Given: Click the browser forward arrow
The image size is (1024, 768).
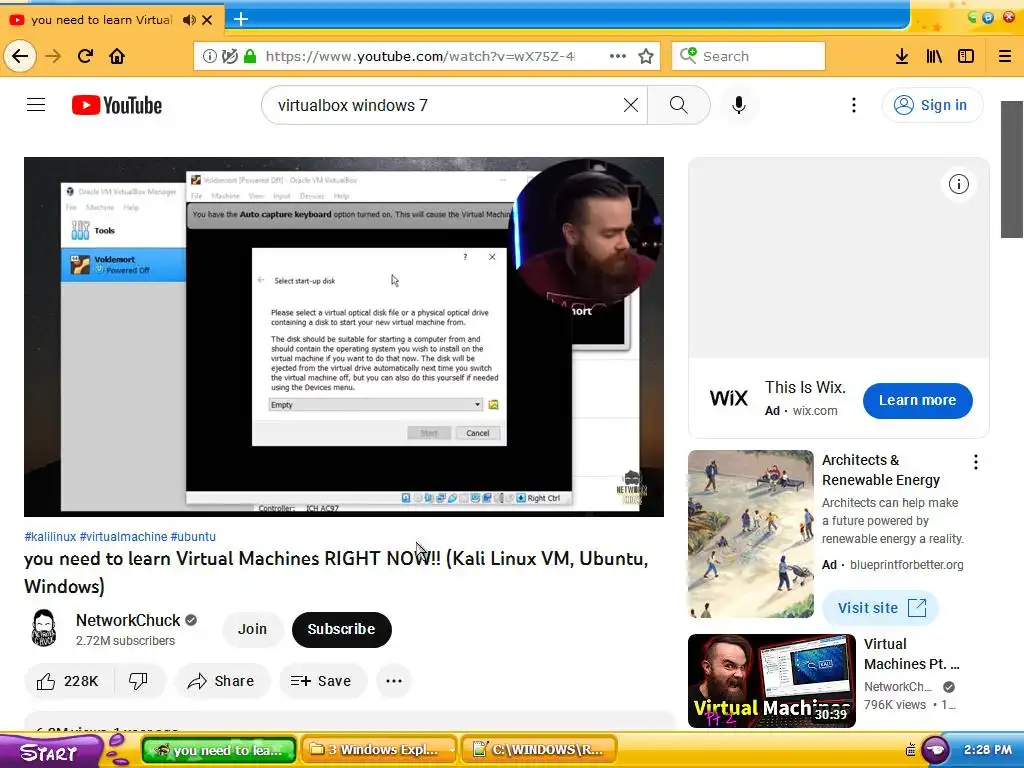Looking at the screenshot, I should [x=53, y=56].
